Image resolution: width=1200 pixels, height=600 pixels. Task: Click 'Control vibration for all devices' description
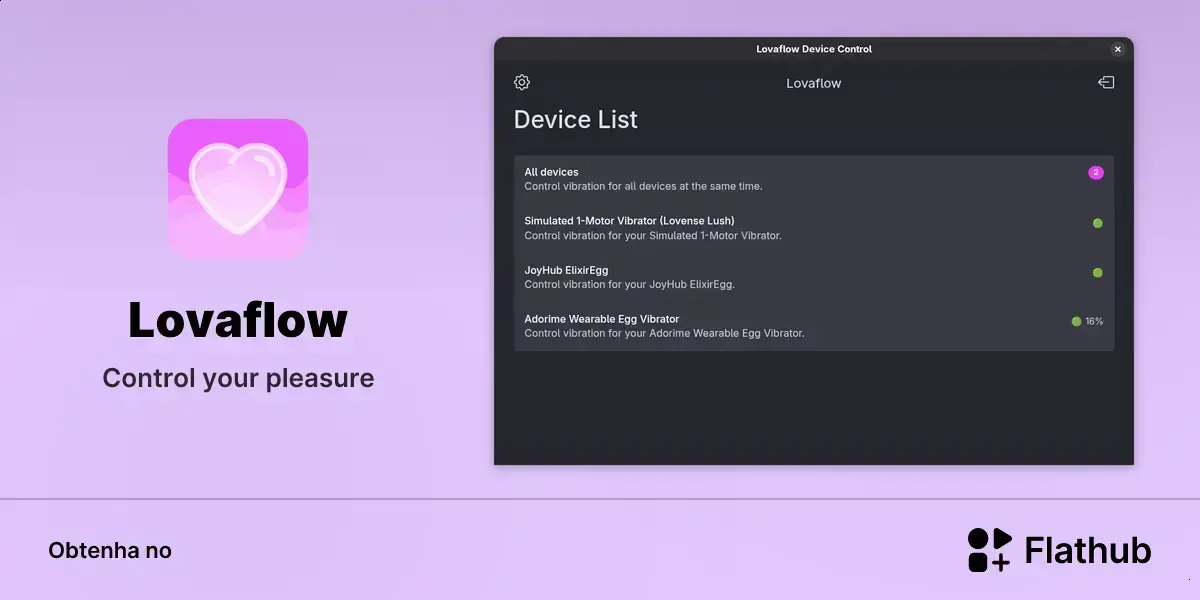click(644, 186)
